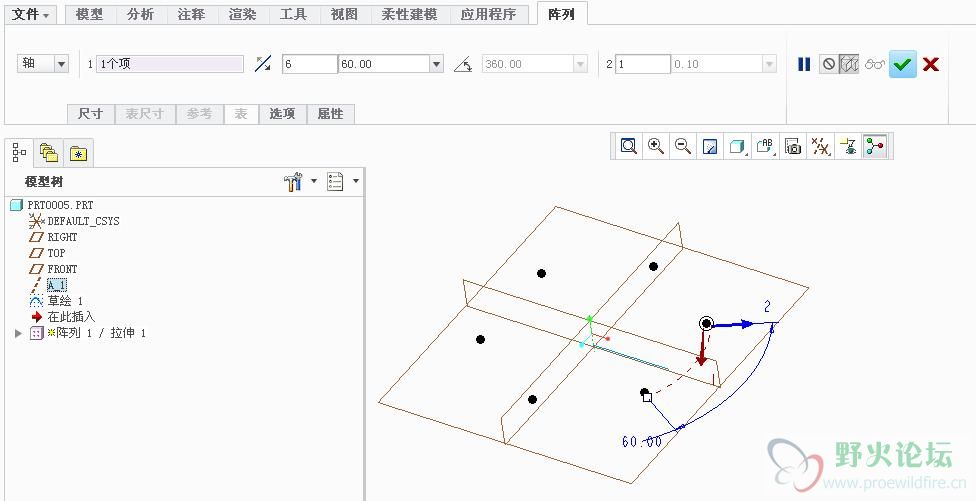Click the glasses verify preview icon

click(875, 64)
